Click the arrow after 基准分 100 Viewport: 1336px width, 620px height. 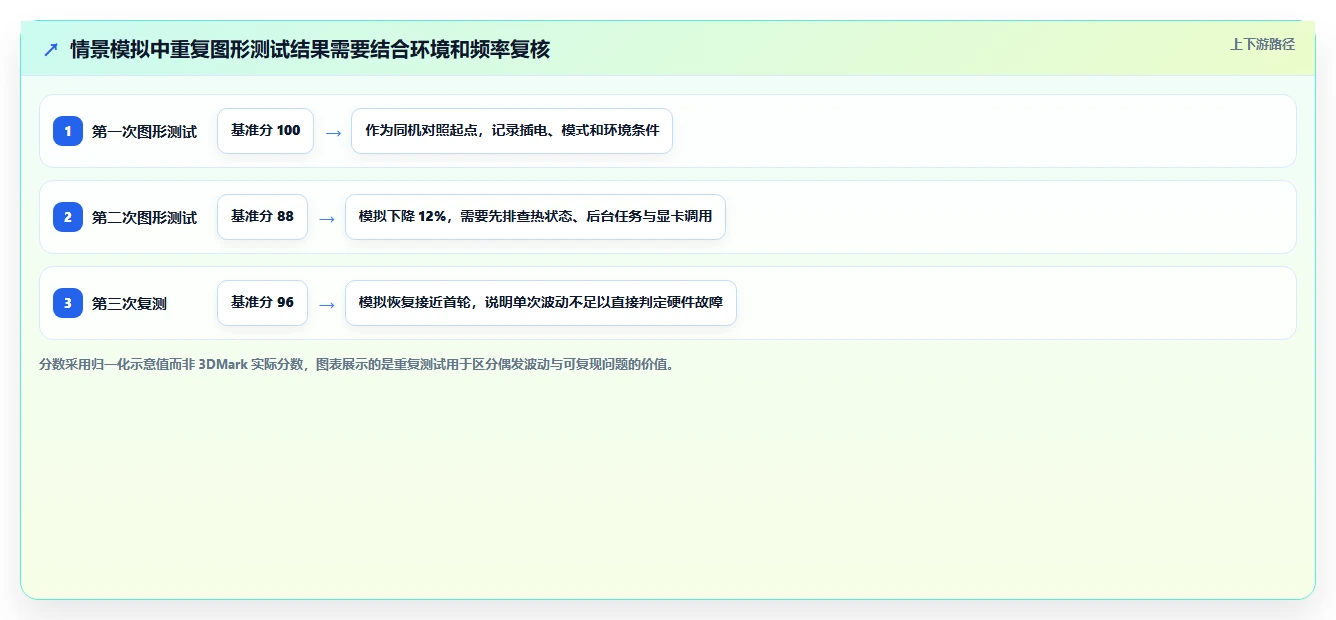333,132
